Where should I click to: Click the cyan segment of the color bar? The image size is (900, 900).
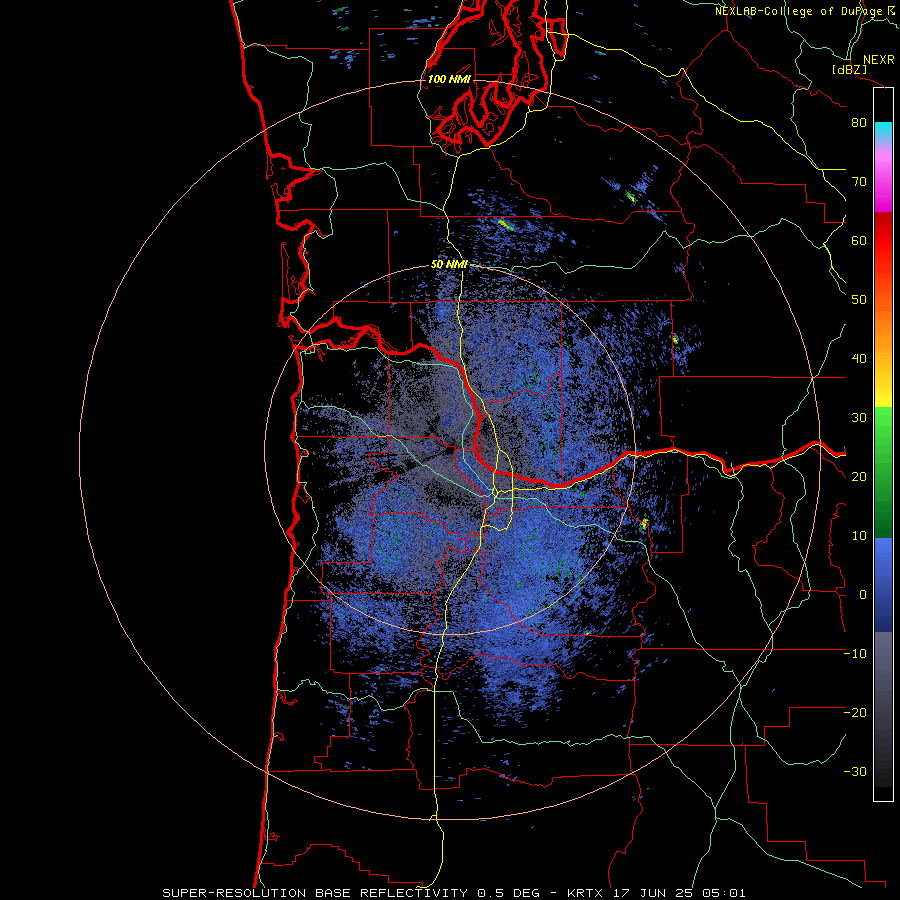(x=883, y=131)
